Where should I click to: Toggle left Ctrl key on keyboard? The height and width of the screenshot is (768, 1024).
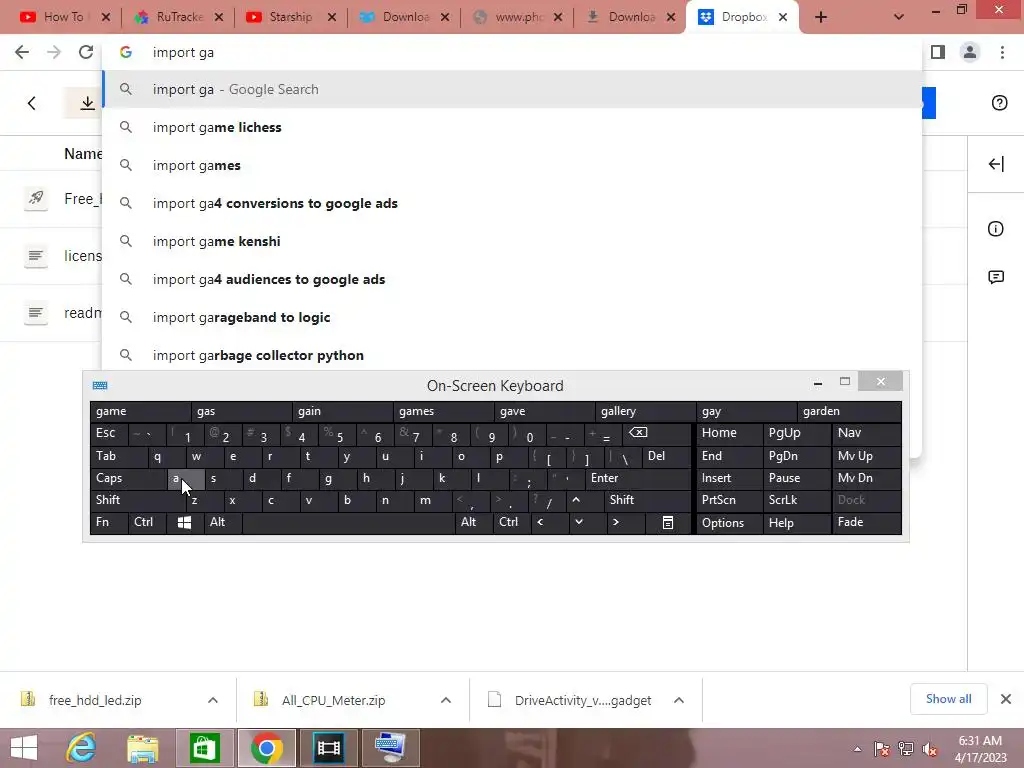[x=148, y=522]
